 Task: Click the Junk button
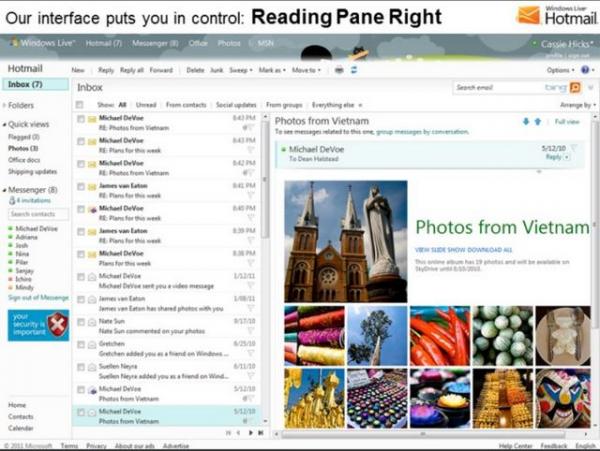coord(217,70)
